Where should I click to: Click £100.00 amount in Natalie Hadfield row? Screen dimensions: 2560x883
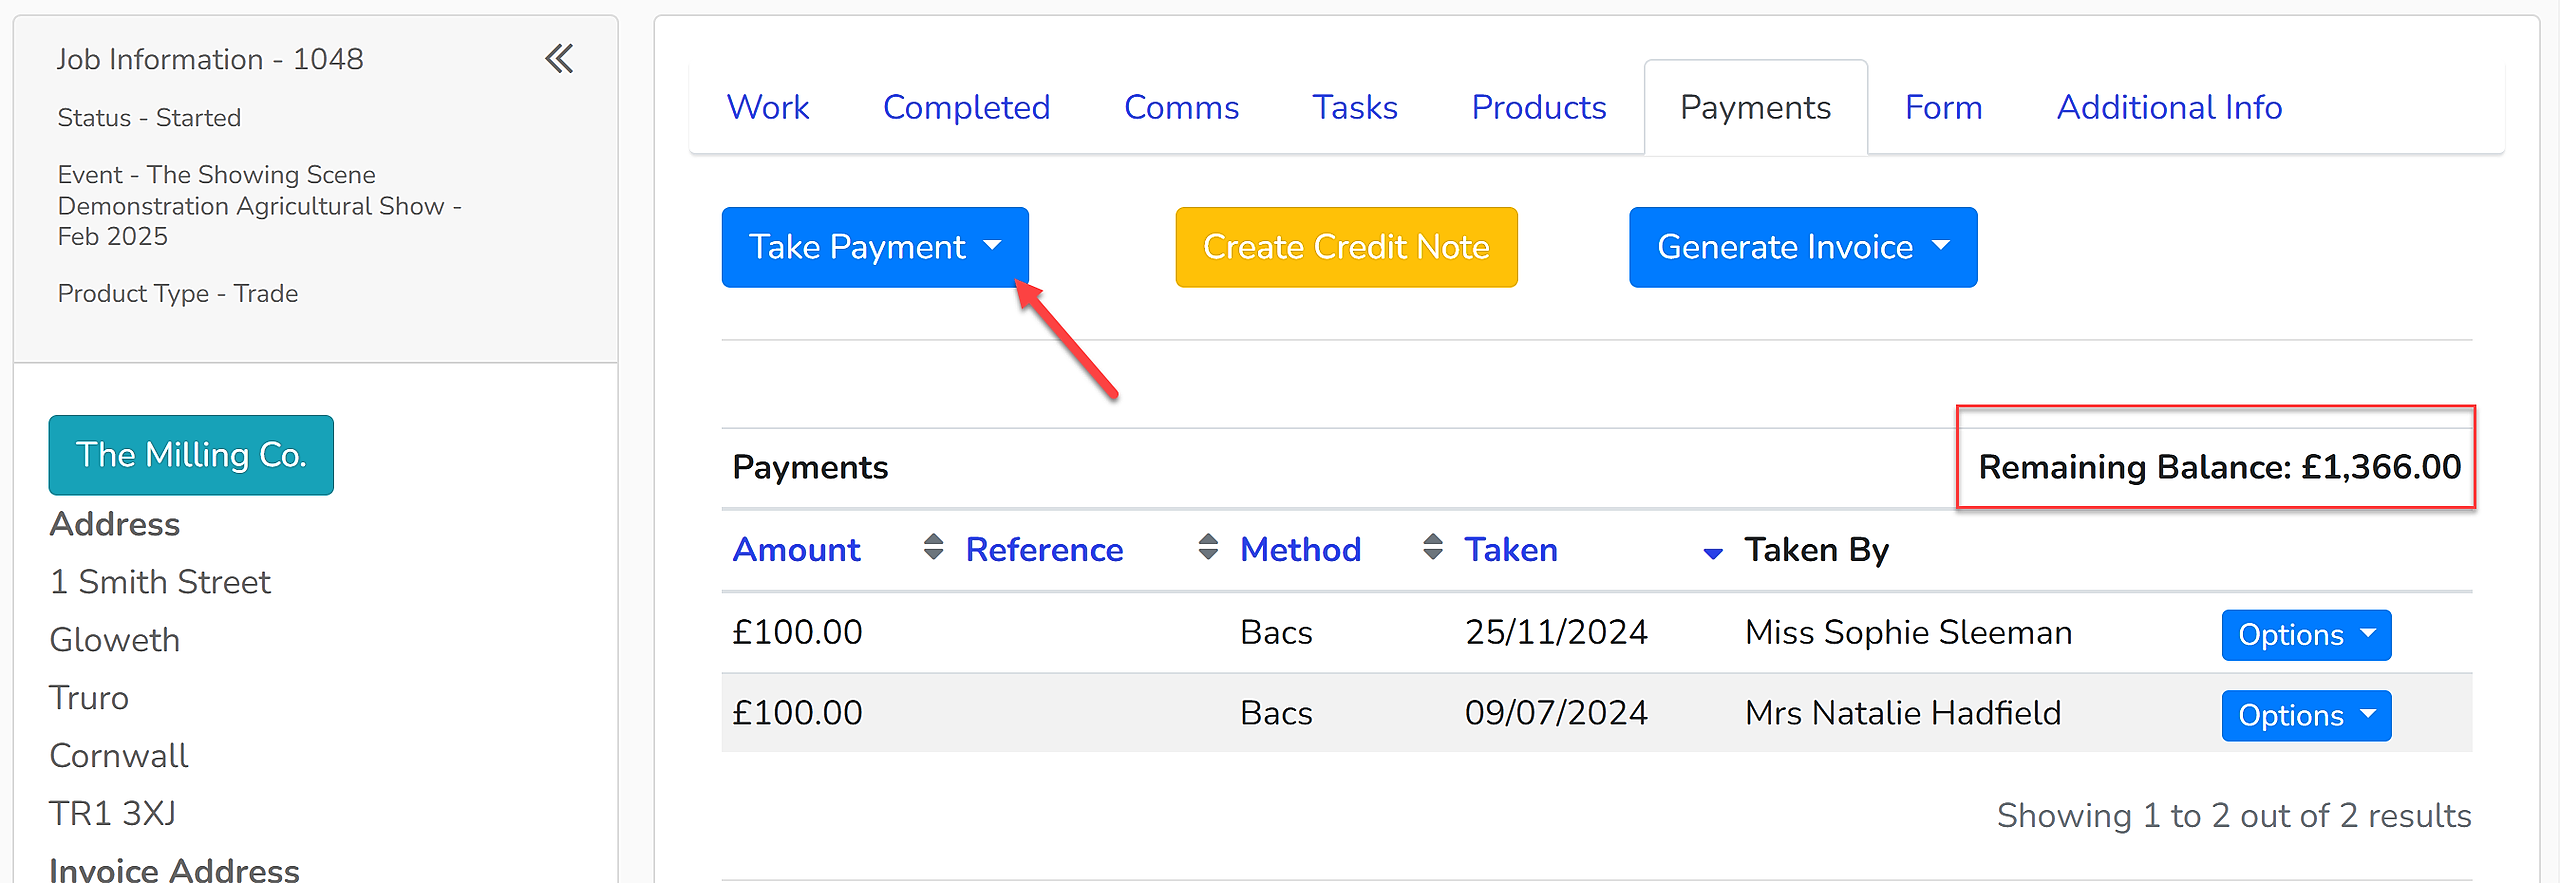pos(797,713)
